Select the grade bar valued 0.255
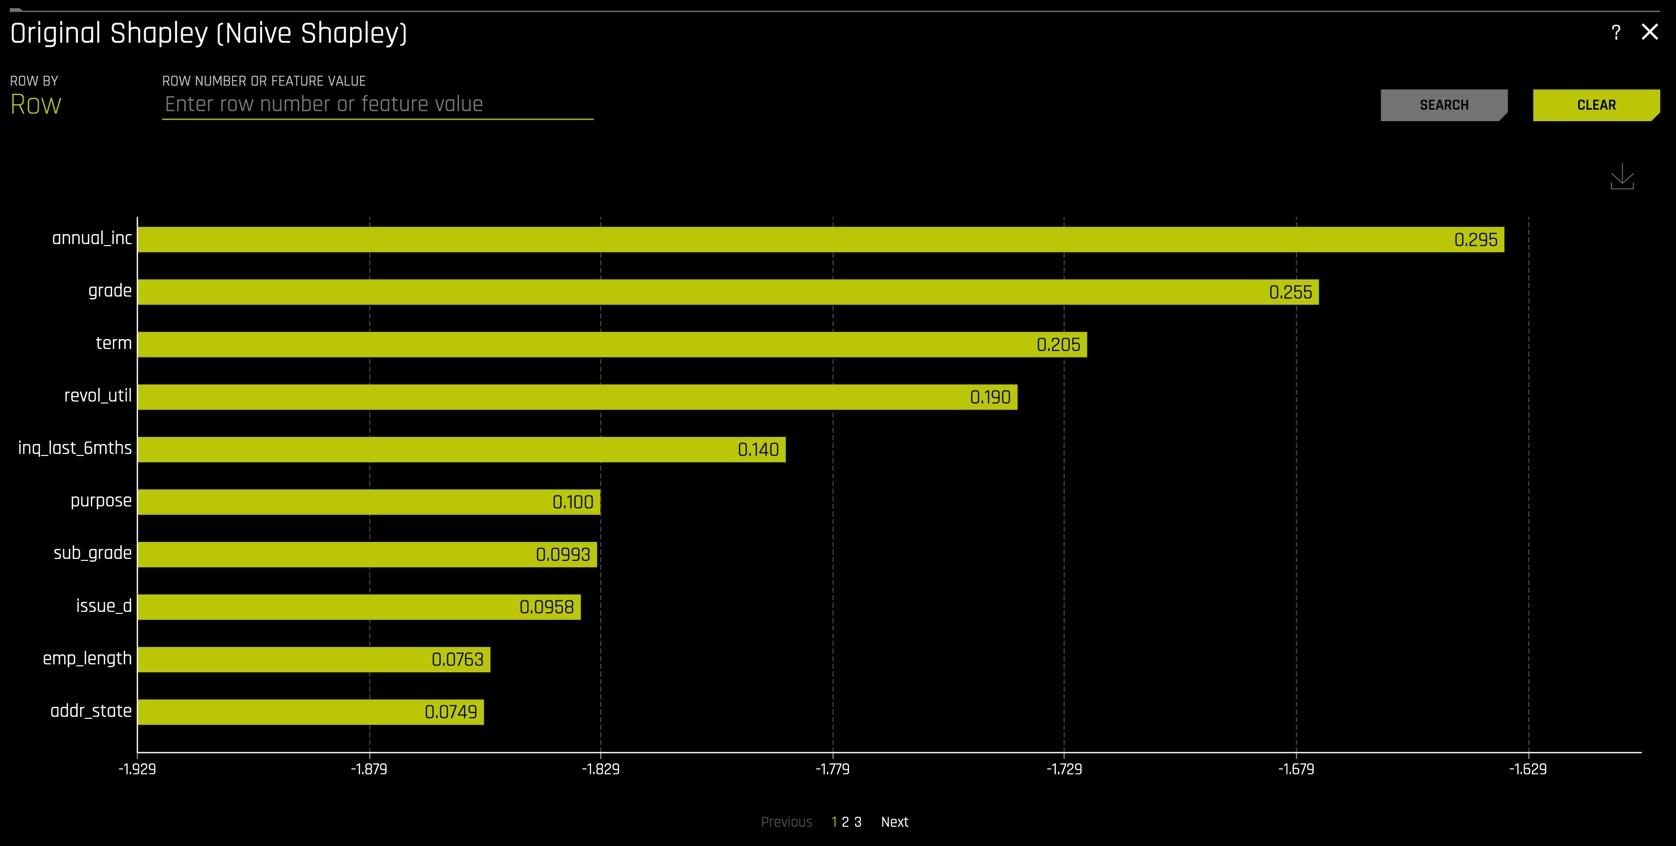The width and height of the screenshot is (1676, 846). (727, 292)
